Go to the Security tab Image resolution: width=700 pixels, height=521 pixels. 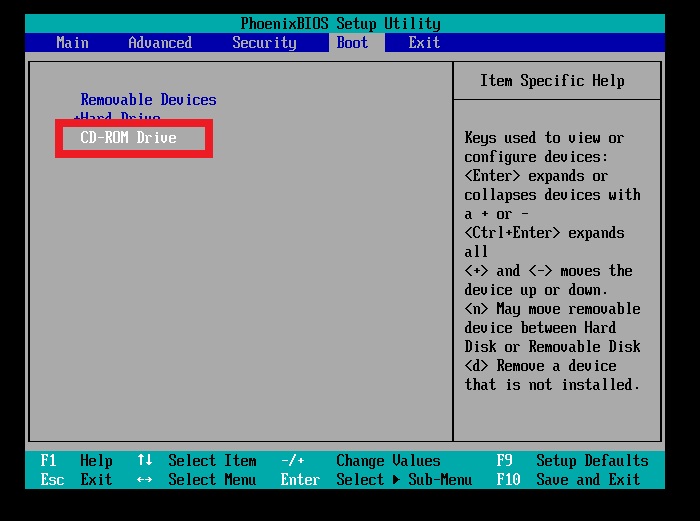click(x=264, y=43)
